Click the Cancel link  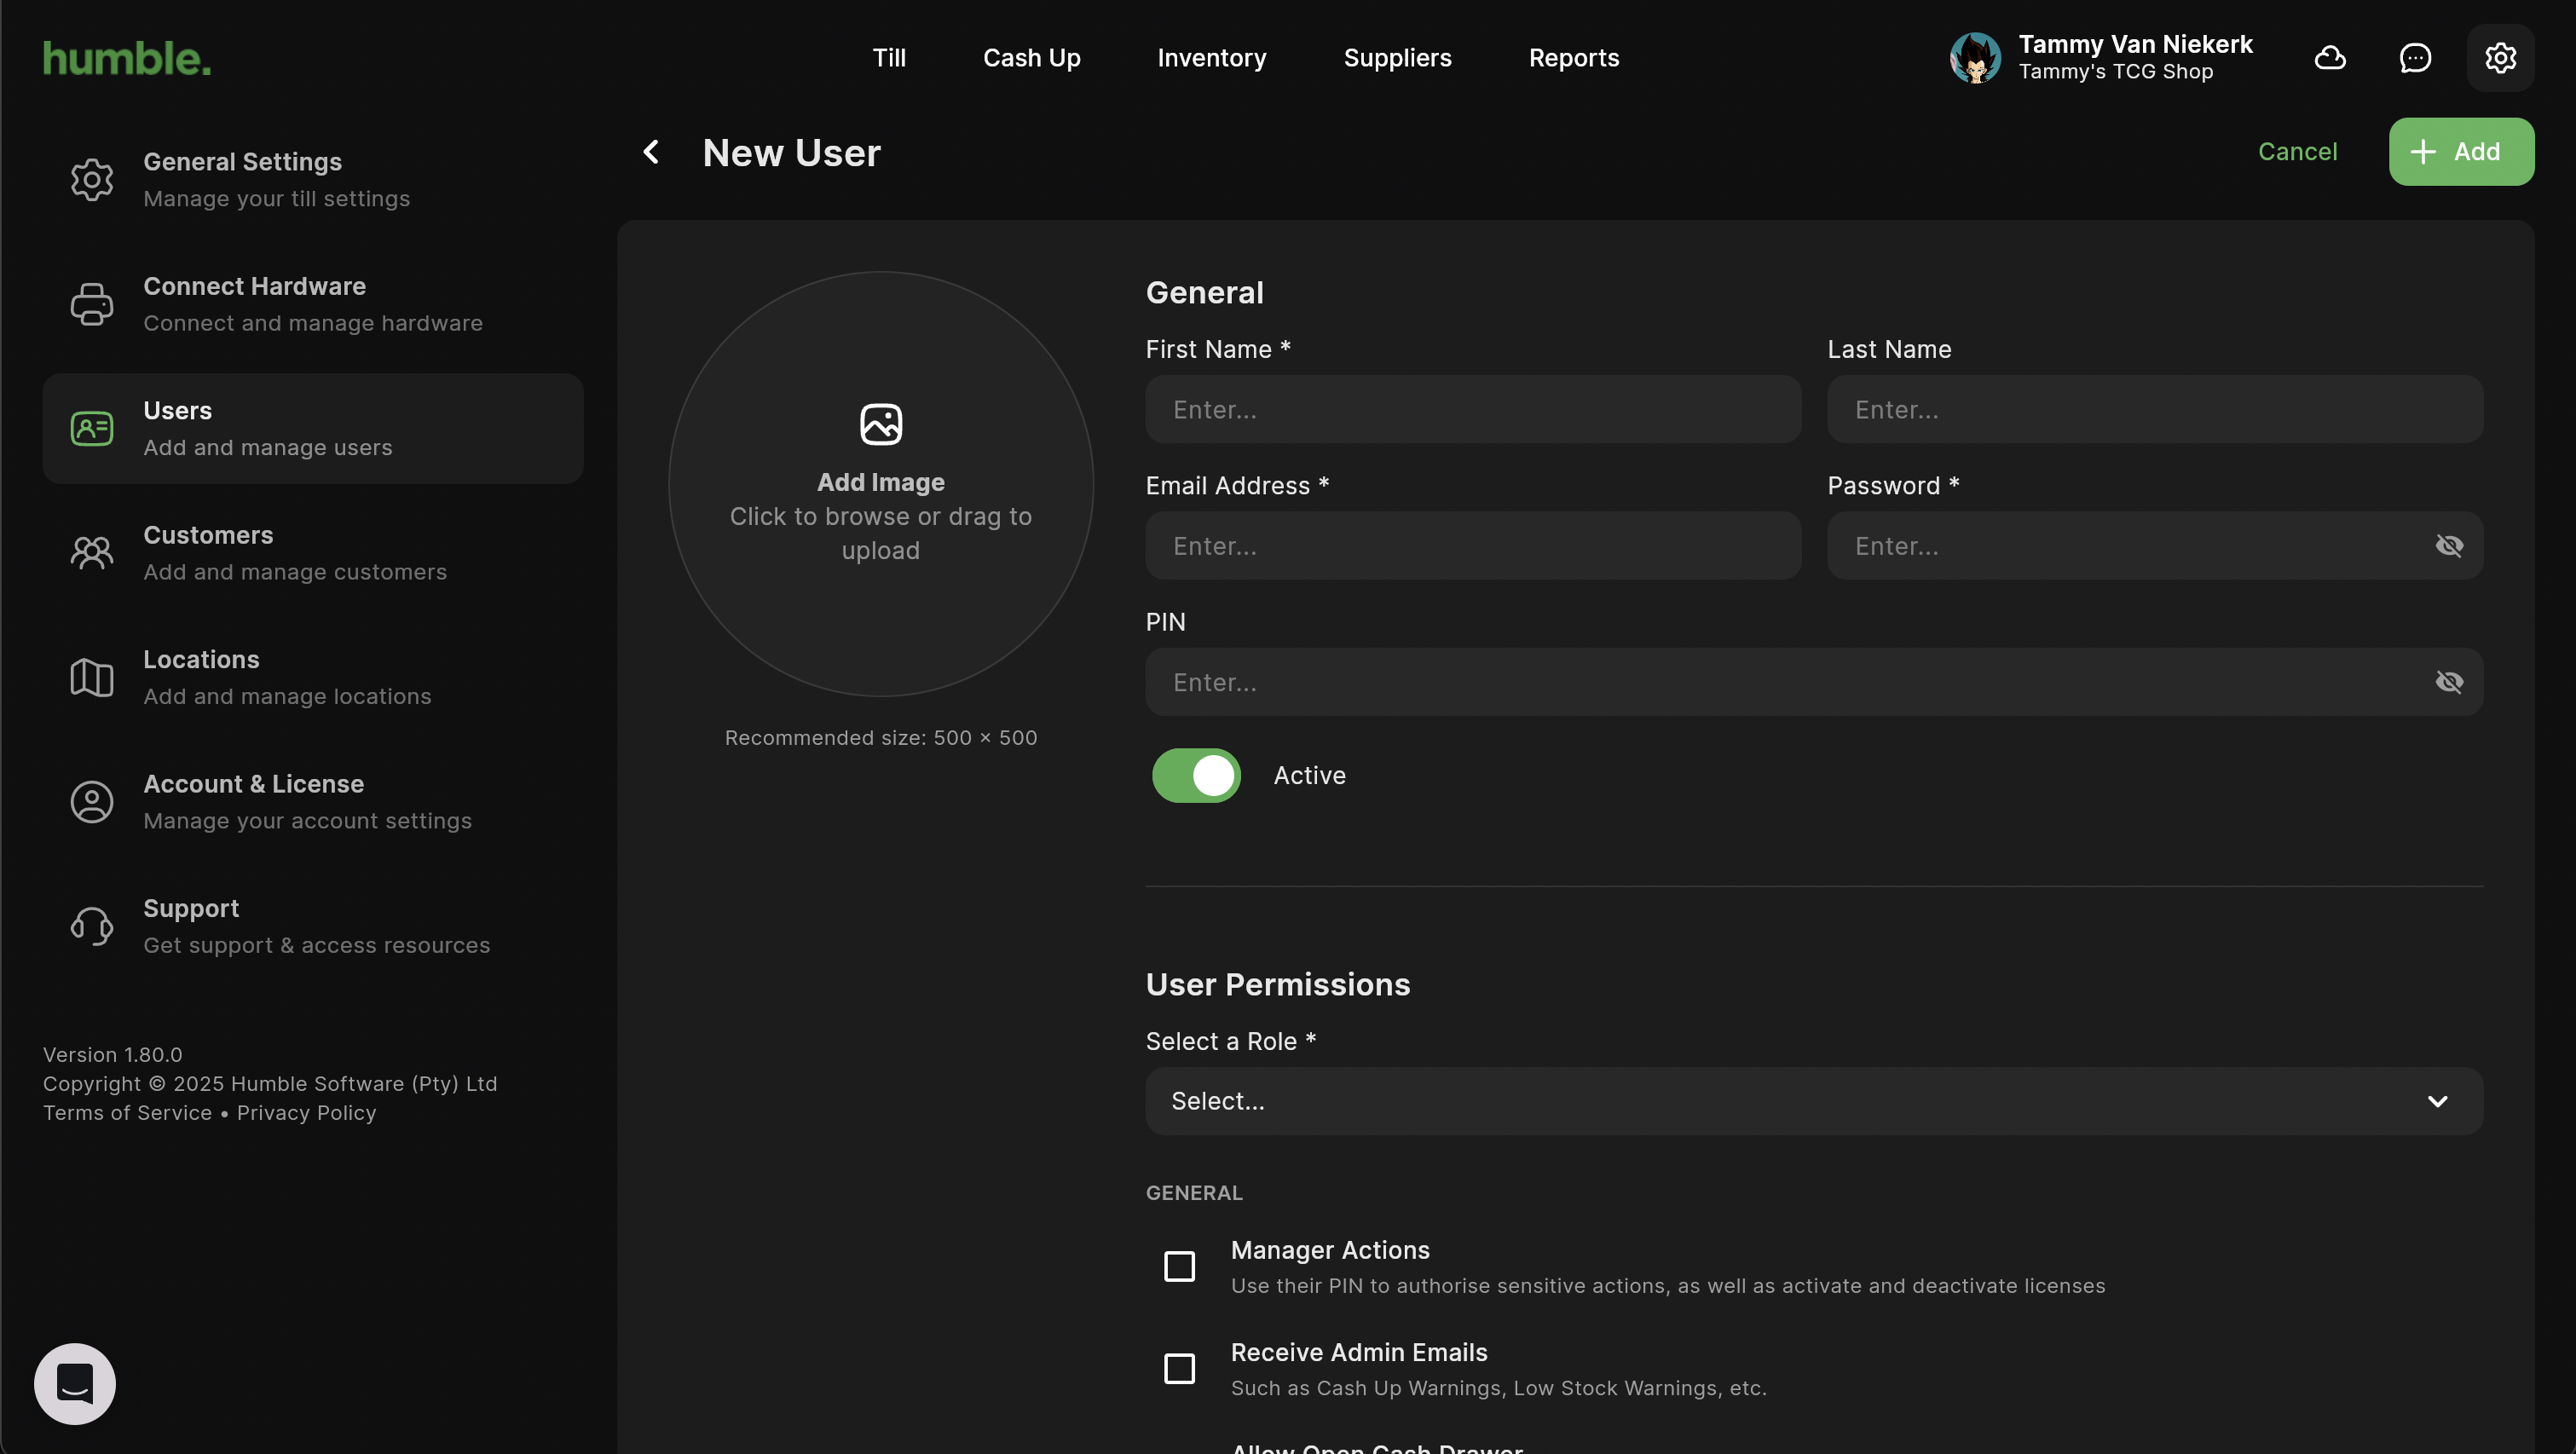[2297, 152]
